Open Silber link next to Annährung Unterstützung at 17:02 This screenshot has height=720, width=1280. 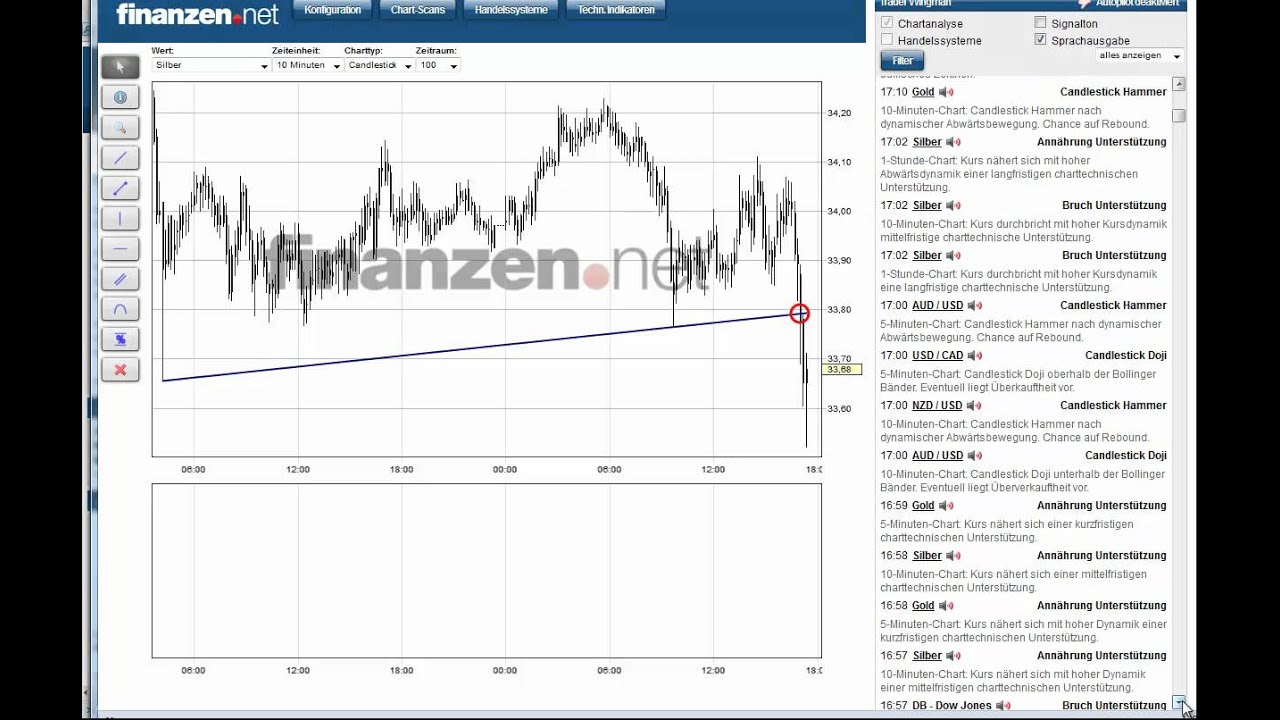(927, 142)
